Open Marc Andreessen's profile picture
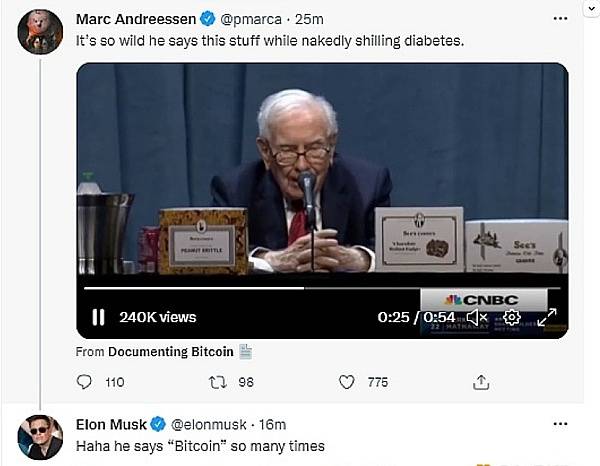Viewport: 600px width, 466px height. [x=41, y=31]
